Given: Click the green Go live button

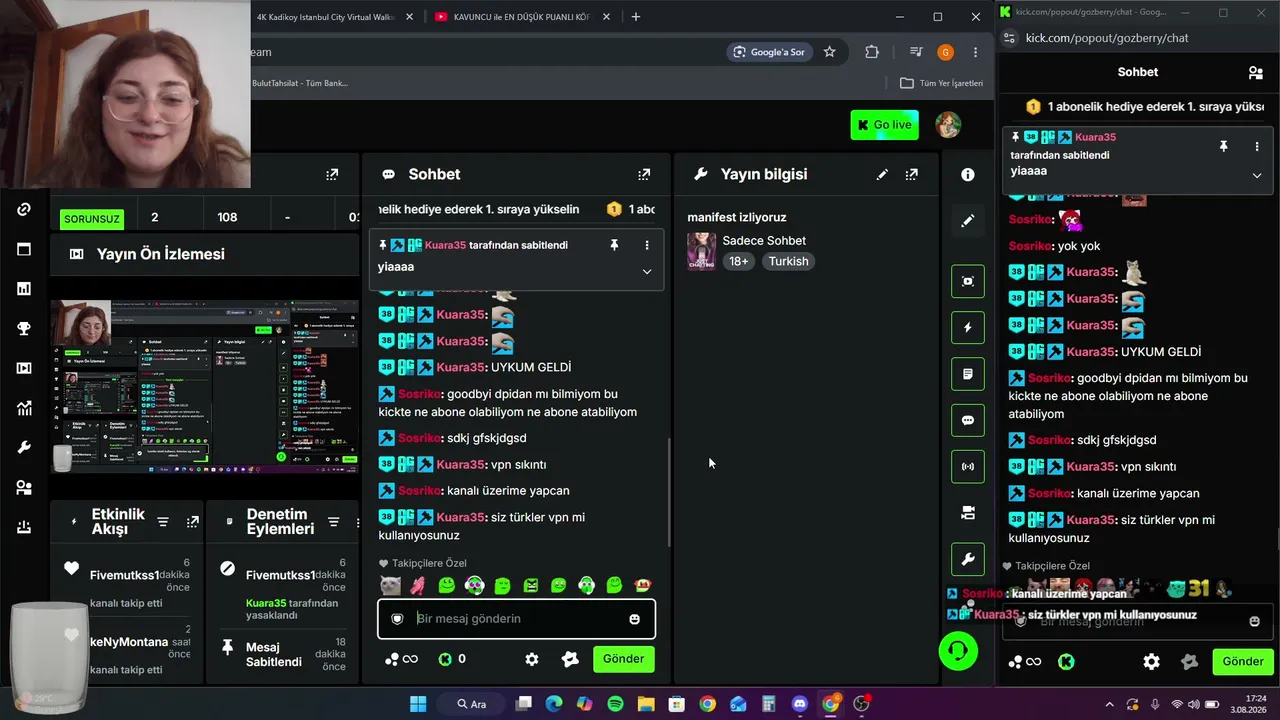Looking at the screenshot, I should (x=884, y=125).
